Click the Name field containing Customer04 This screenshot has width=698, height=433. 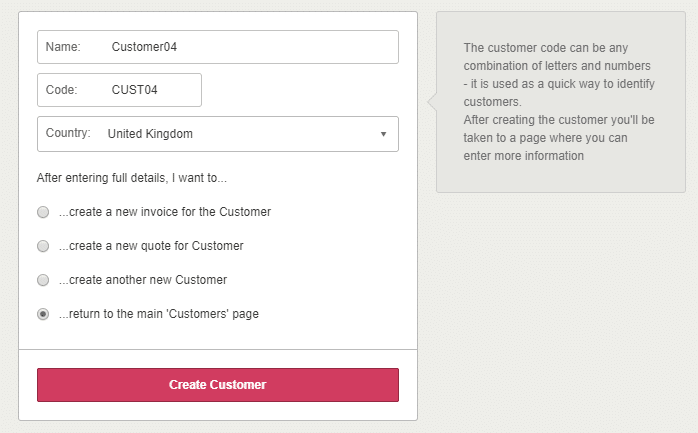[250, 47]
